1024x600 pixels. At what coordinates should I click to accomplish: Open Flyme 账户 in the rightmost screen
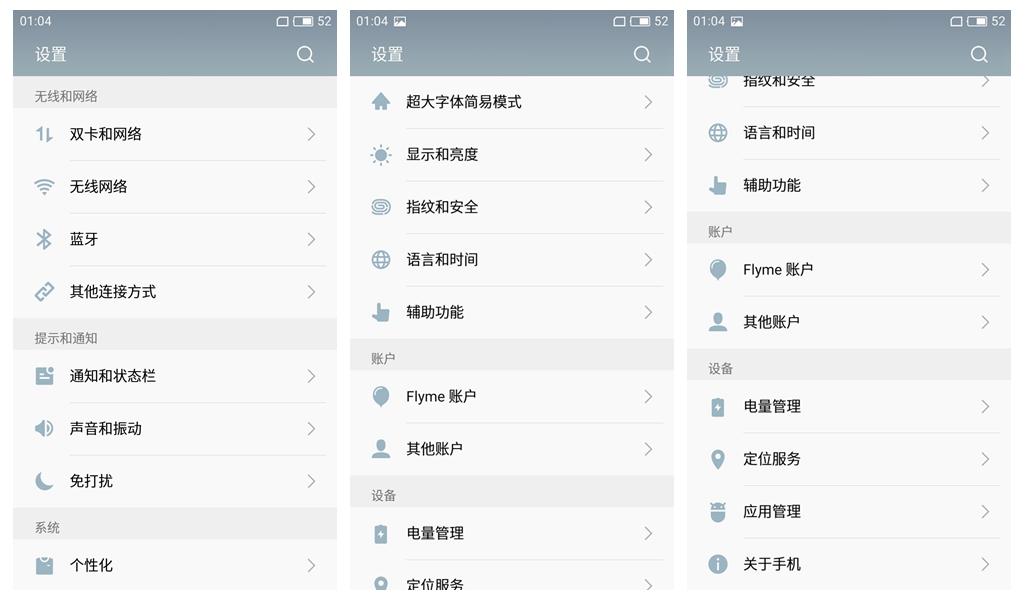tap(778, 270)
